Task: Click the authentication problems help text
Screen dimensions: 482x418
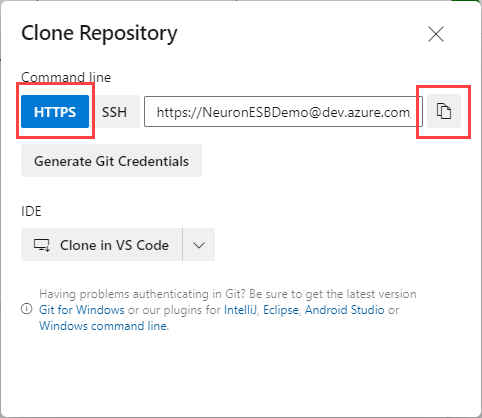Action: 228,294
